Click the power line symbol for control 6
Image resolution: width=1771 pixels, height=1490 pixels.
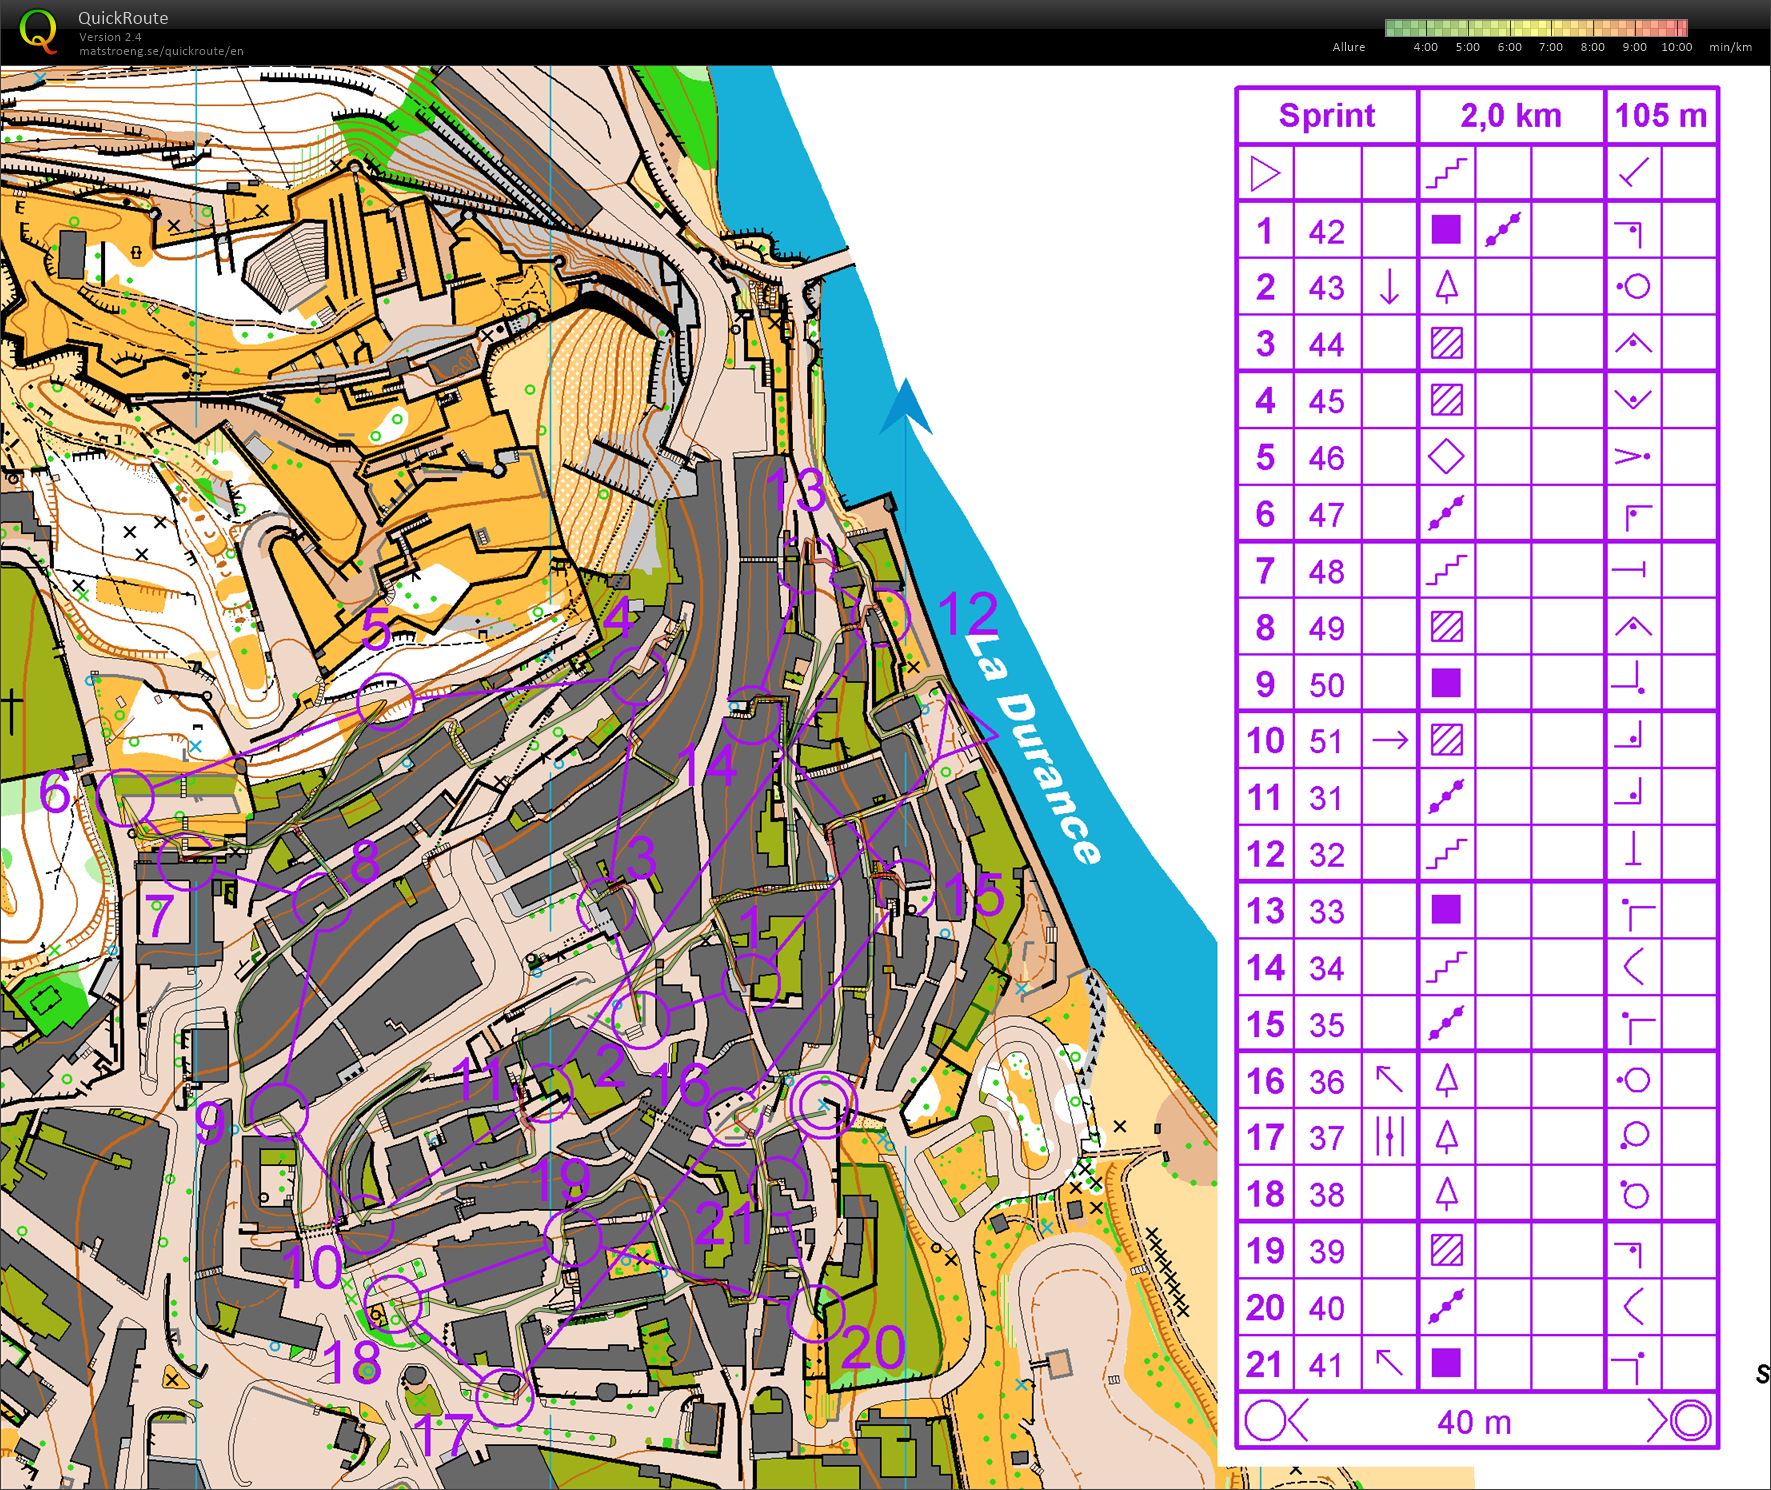coord(1444,514)
